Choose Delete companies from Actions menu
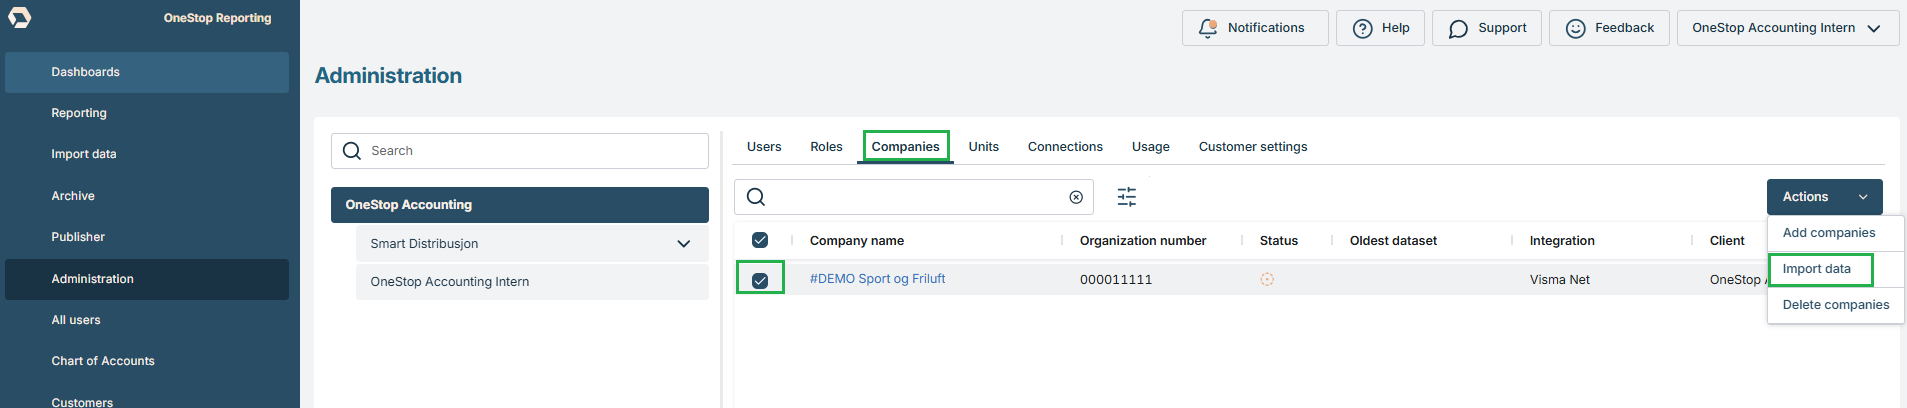The image size is (1907, 408). [1835, 305]
